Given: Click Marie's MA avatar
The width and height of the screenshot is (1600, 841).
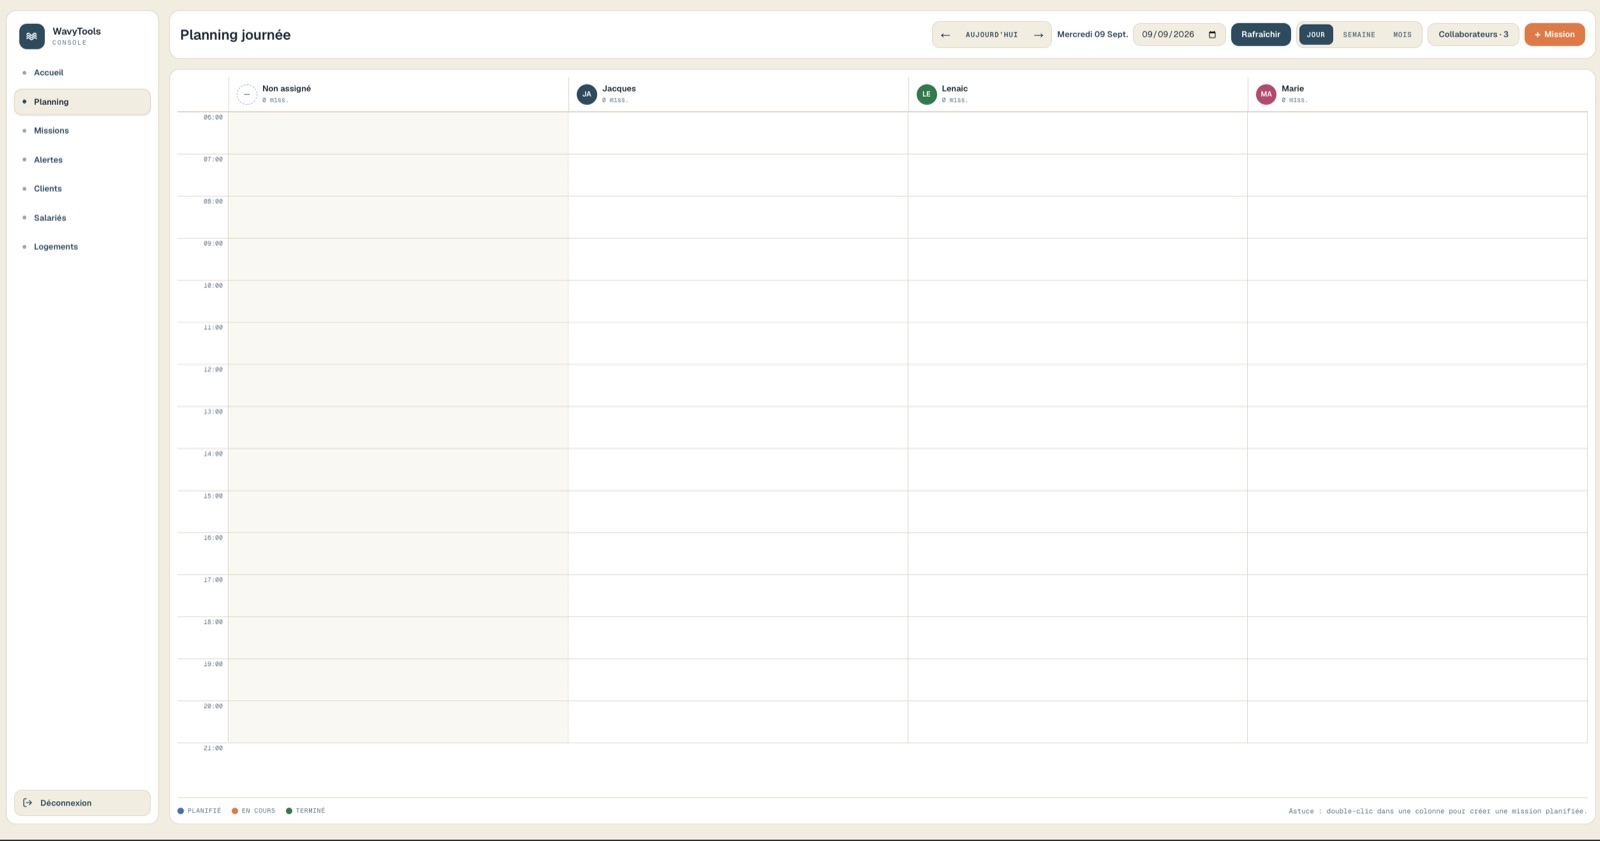Looking at the screenshot, I should point(1266,94).
